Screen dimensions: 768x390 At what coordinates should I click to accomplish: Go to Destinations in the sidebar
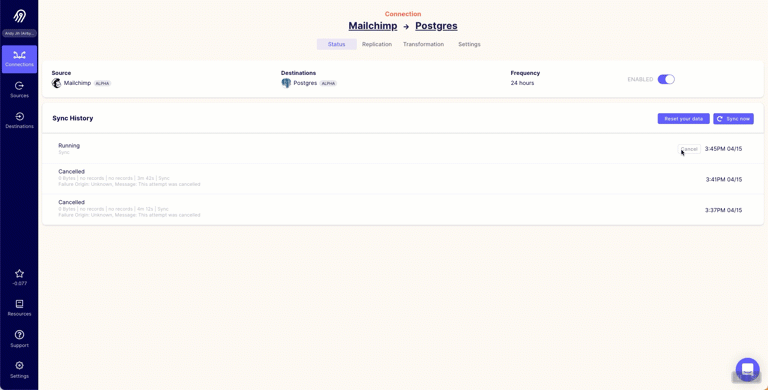pos(19,121)
